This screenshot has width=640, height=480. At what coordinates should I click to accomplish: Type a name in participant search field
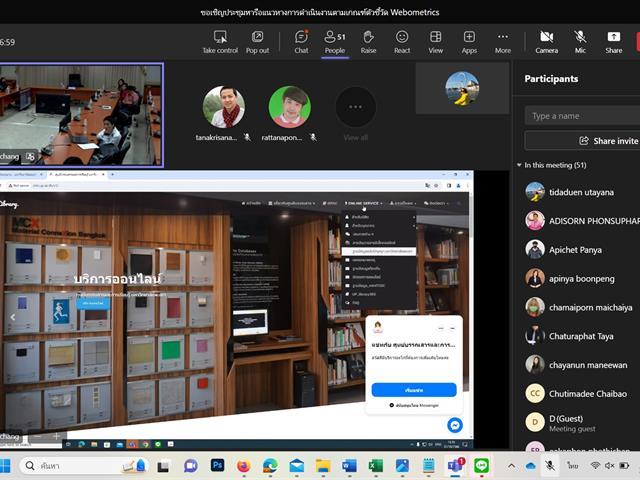point(582,116)
